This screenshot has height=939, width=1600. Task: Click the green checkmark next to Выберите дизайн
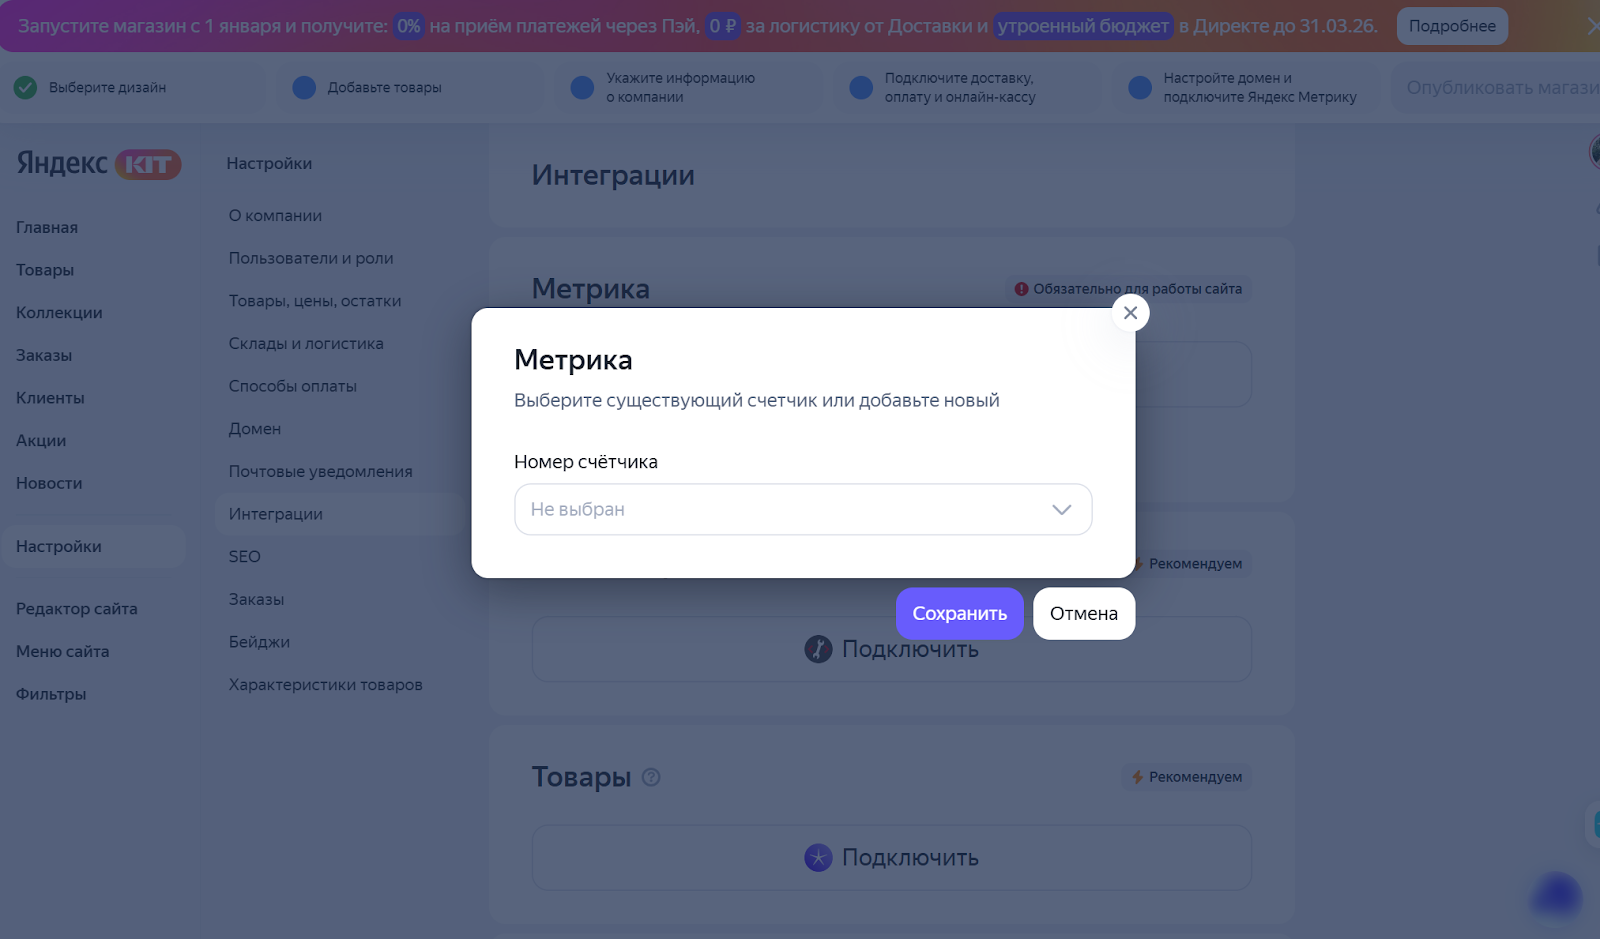coord(26,88)
